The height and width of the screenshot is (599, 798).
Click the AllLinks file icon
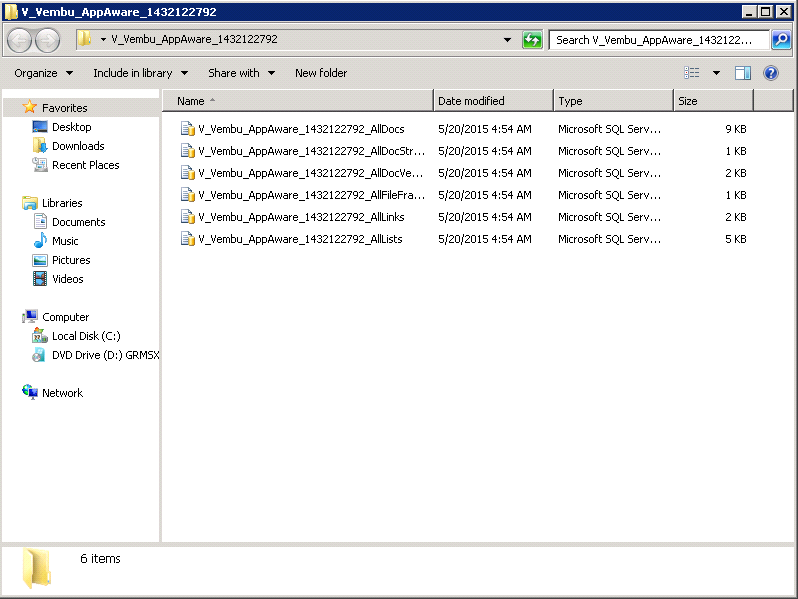pos(188,217)
